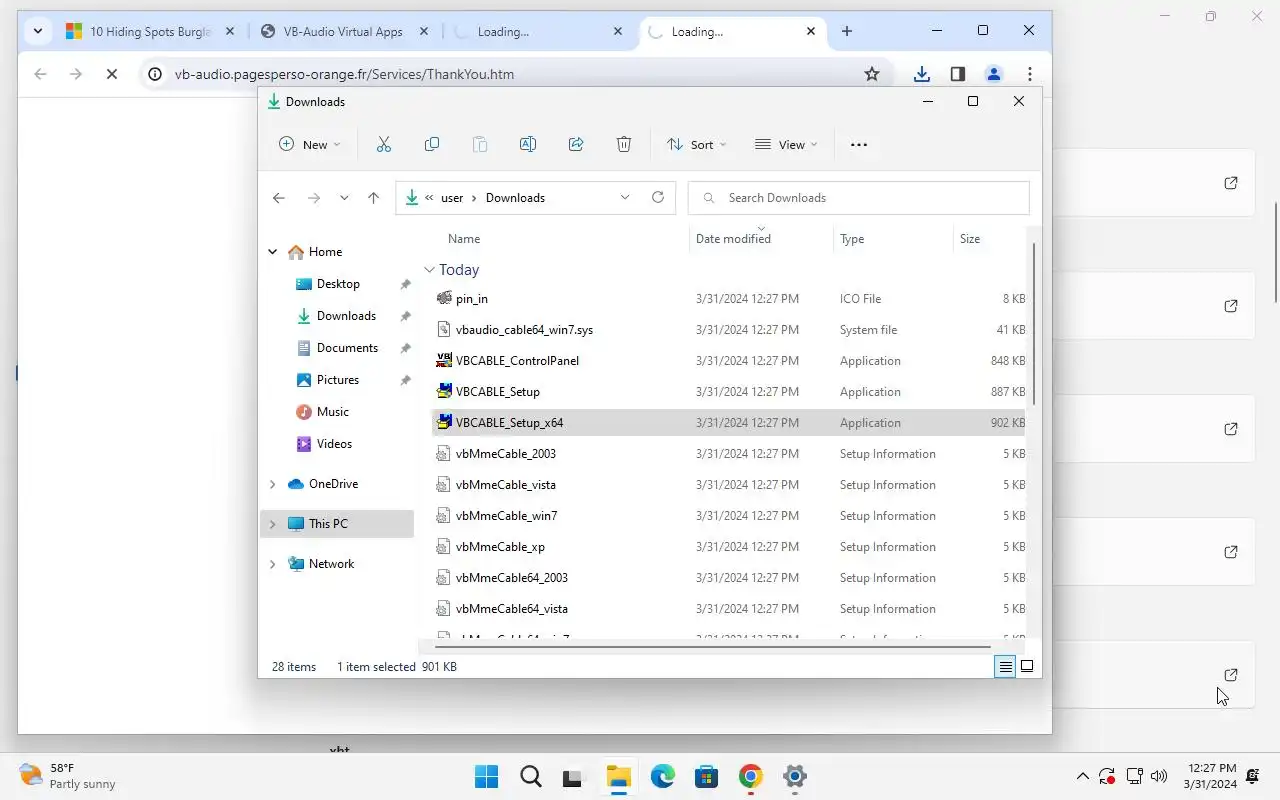Viewport: 1280px width, 800px height.
Task: Go back in Downloads folder navigation
Action: point(279,198)
